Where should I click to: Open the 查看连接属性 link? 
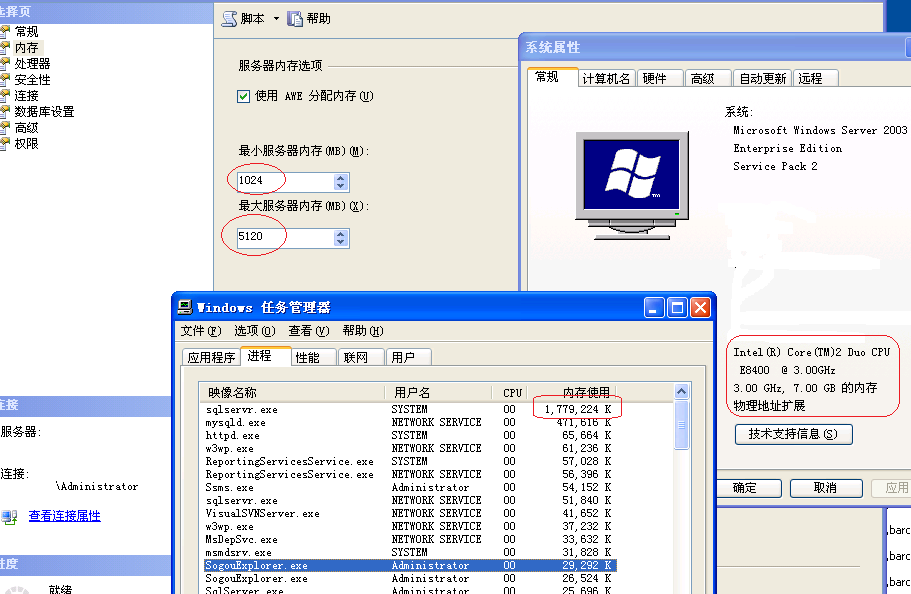64,516
